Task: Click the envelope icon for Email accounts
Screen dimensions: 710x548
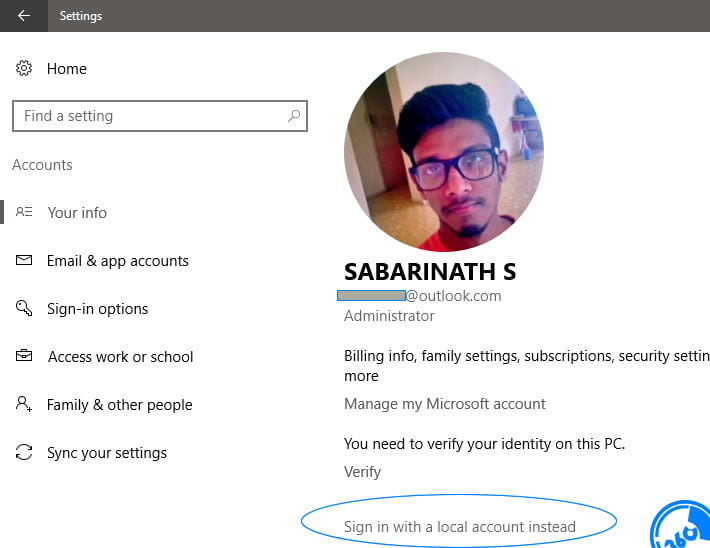Action: [x=24, y=260]
